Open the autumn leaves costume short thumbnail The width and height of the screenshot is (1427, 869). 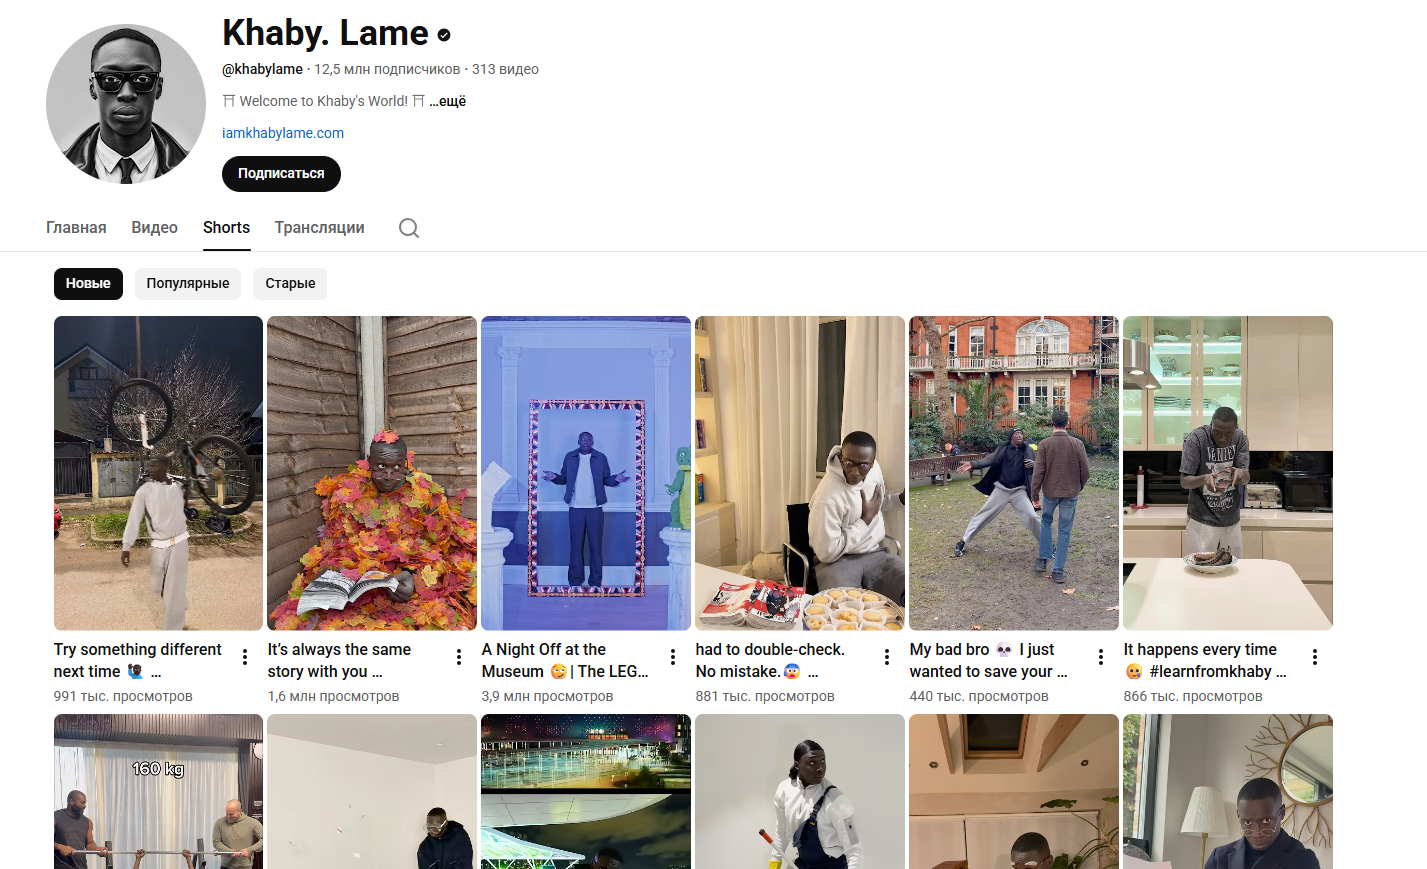point(372,473)
